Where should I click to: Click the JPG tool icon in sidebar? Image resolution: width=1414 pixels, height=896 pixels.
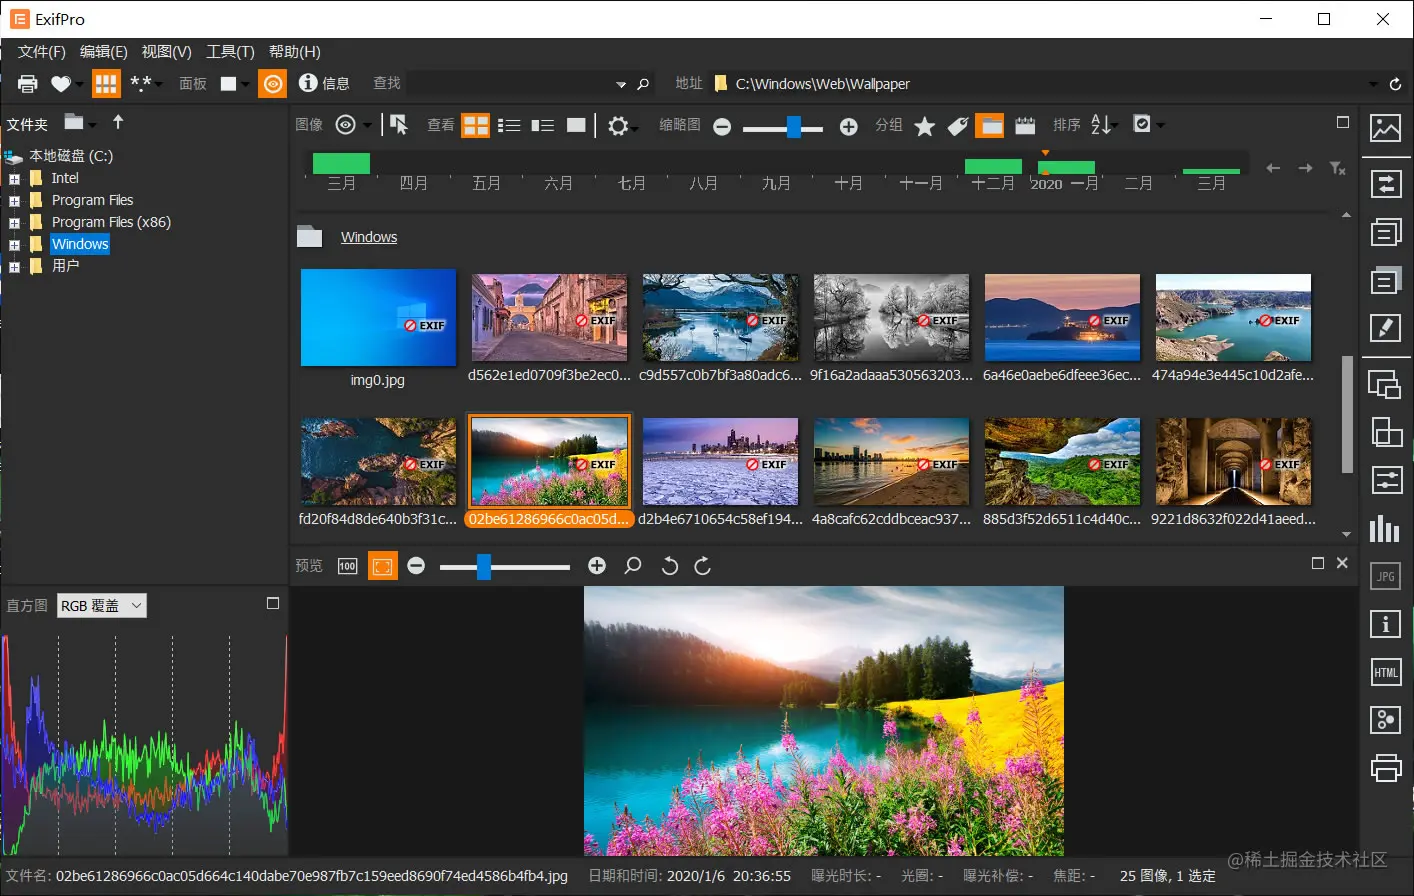pyautogui.click(x=1385, y=576)
